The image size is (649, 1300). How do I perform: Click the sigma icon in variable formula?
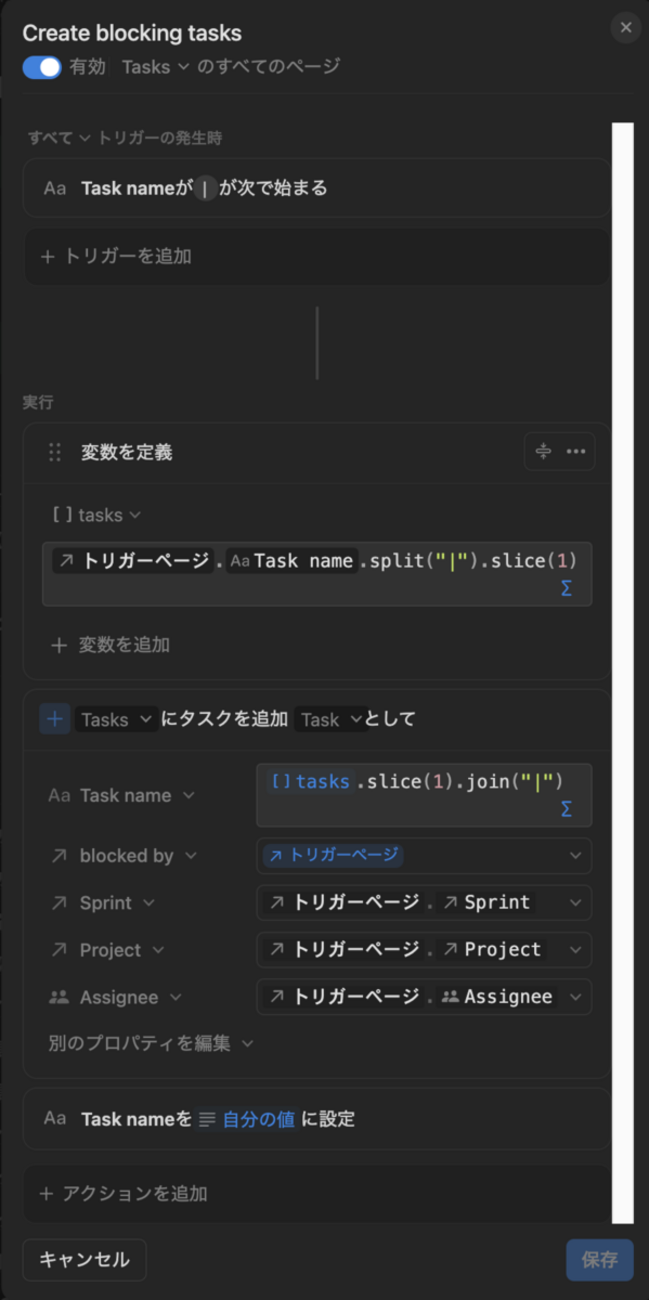pyautogui.click(x=566, y=589)
